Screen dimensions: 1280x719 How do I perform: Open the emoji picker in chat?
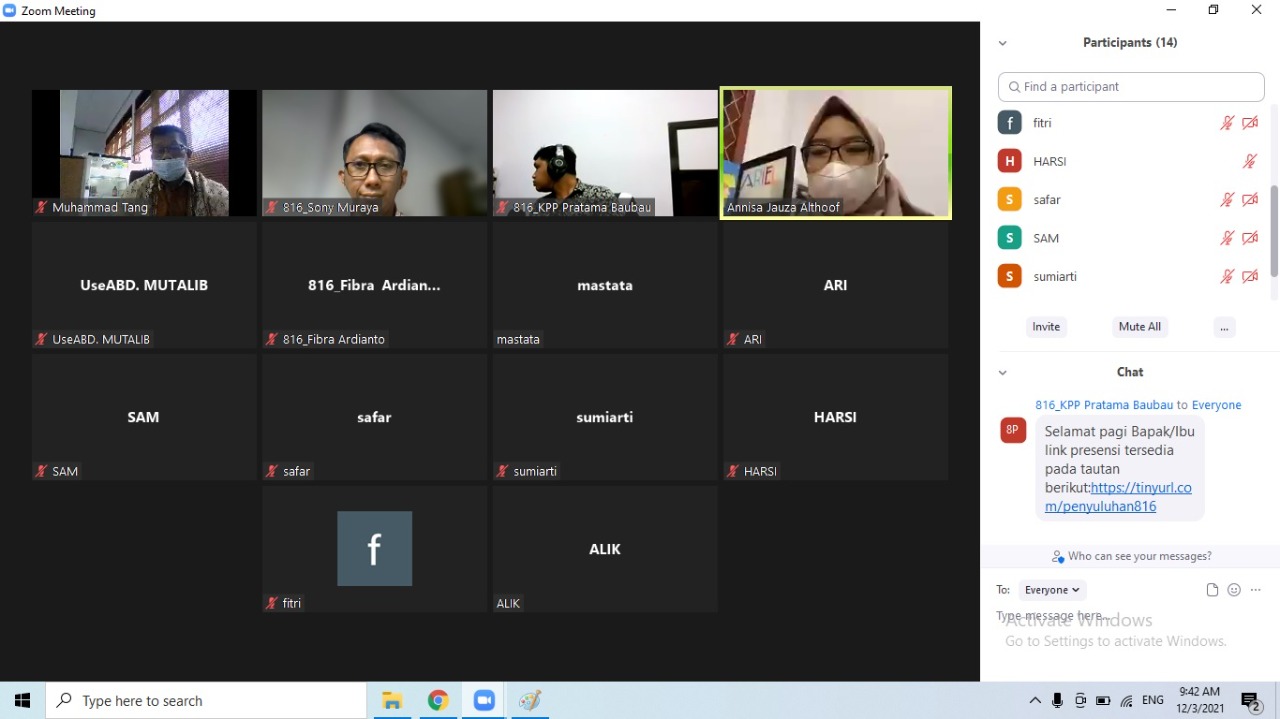point(1234,590)
